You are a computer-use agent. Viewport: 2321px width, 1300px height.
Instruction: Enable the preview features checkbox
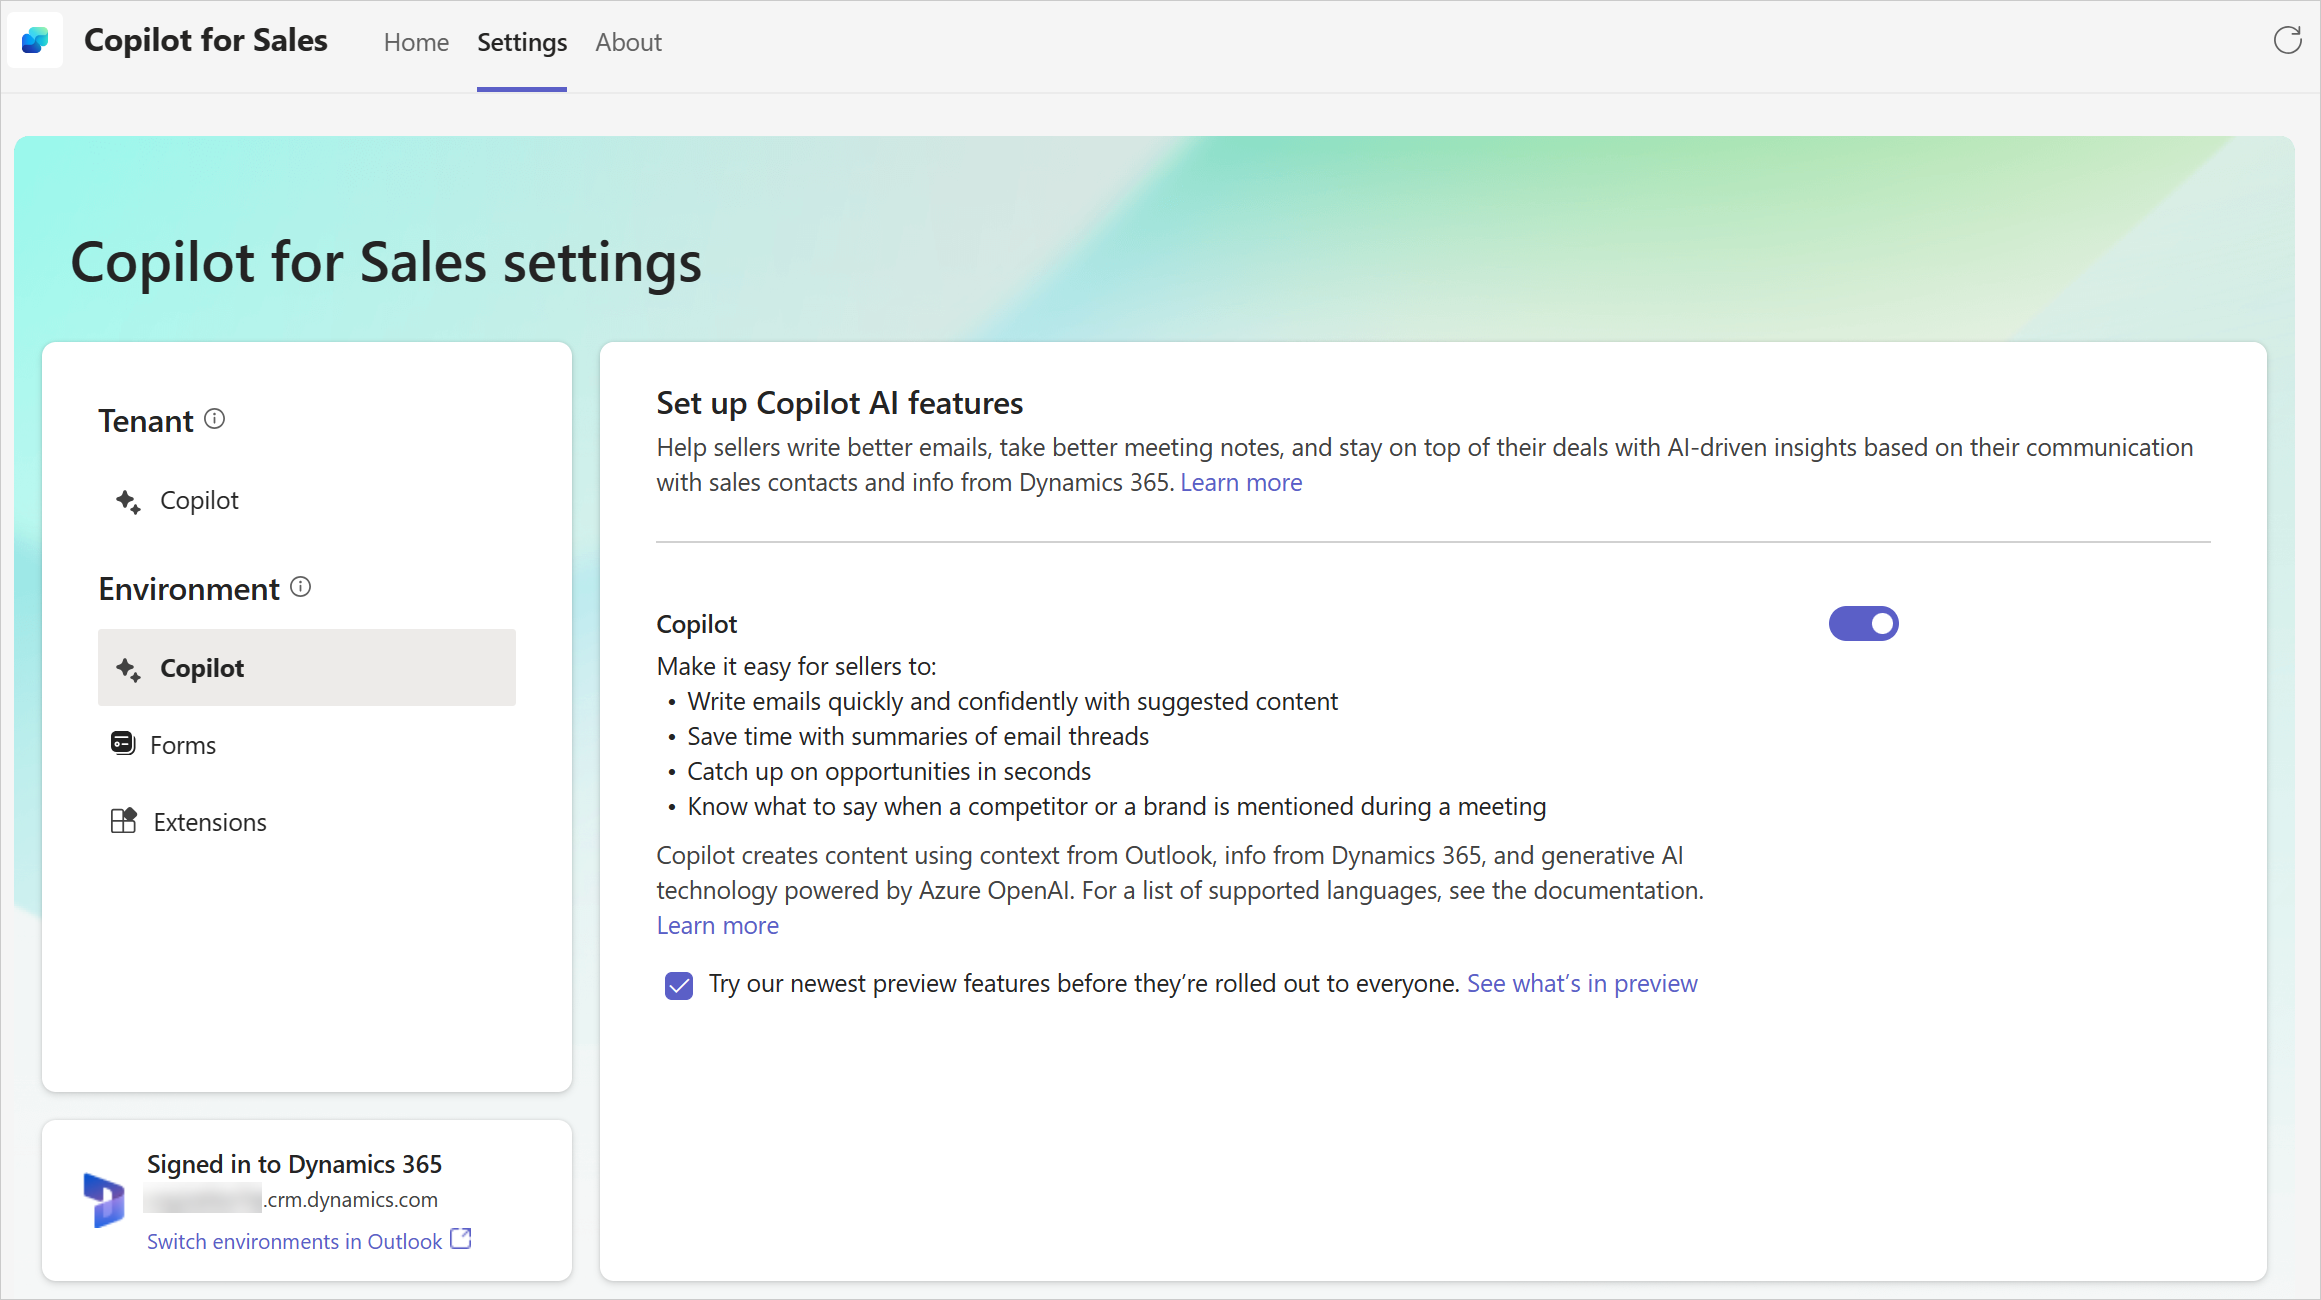679,985
